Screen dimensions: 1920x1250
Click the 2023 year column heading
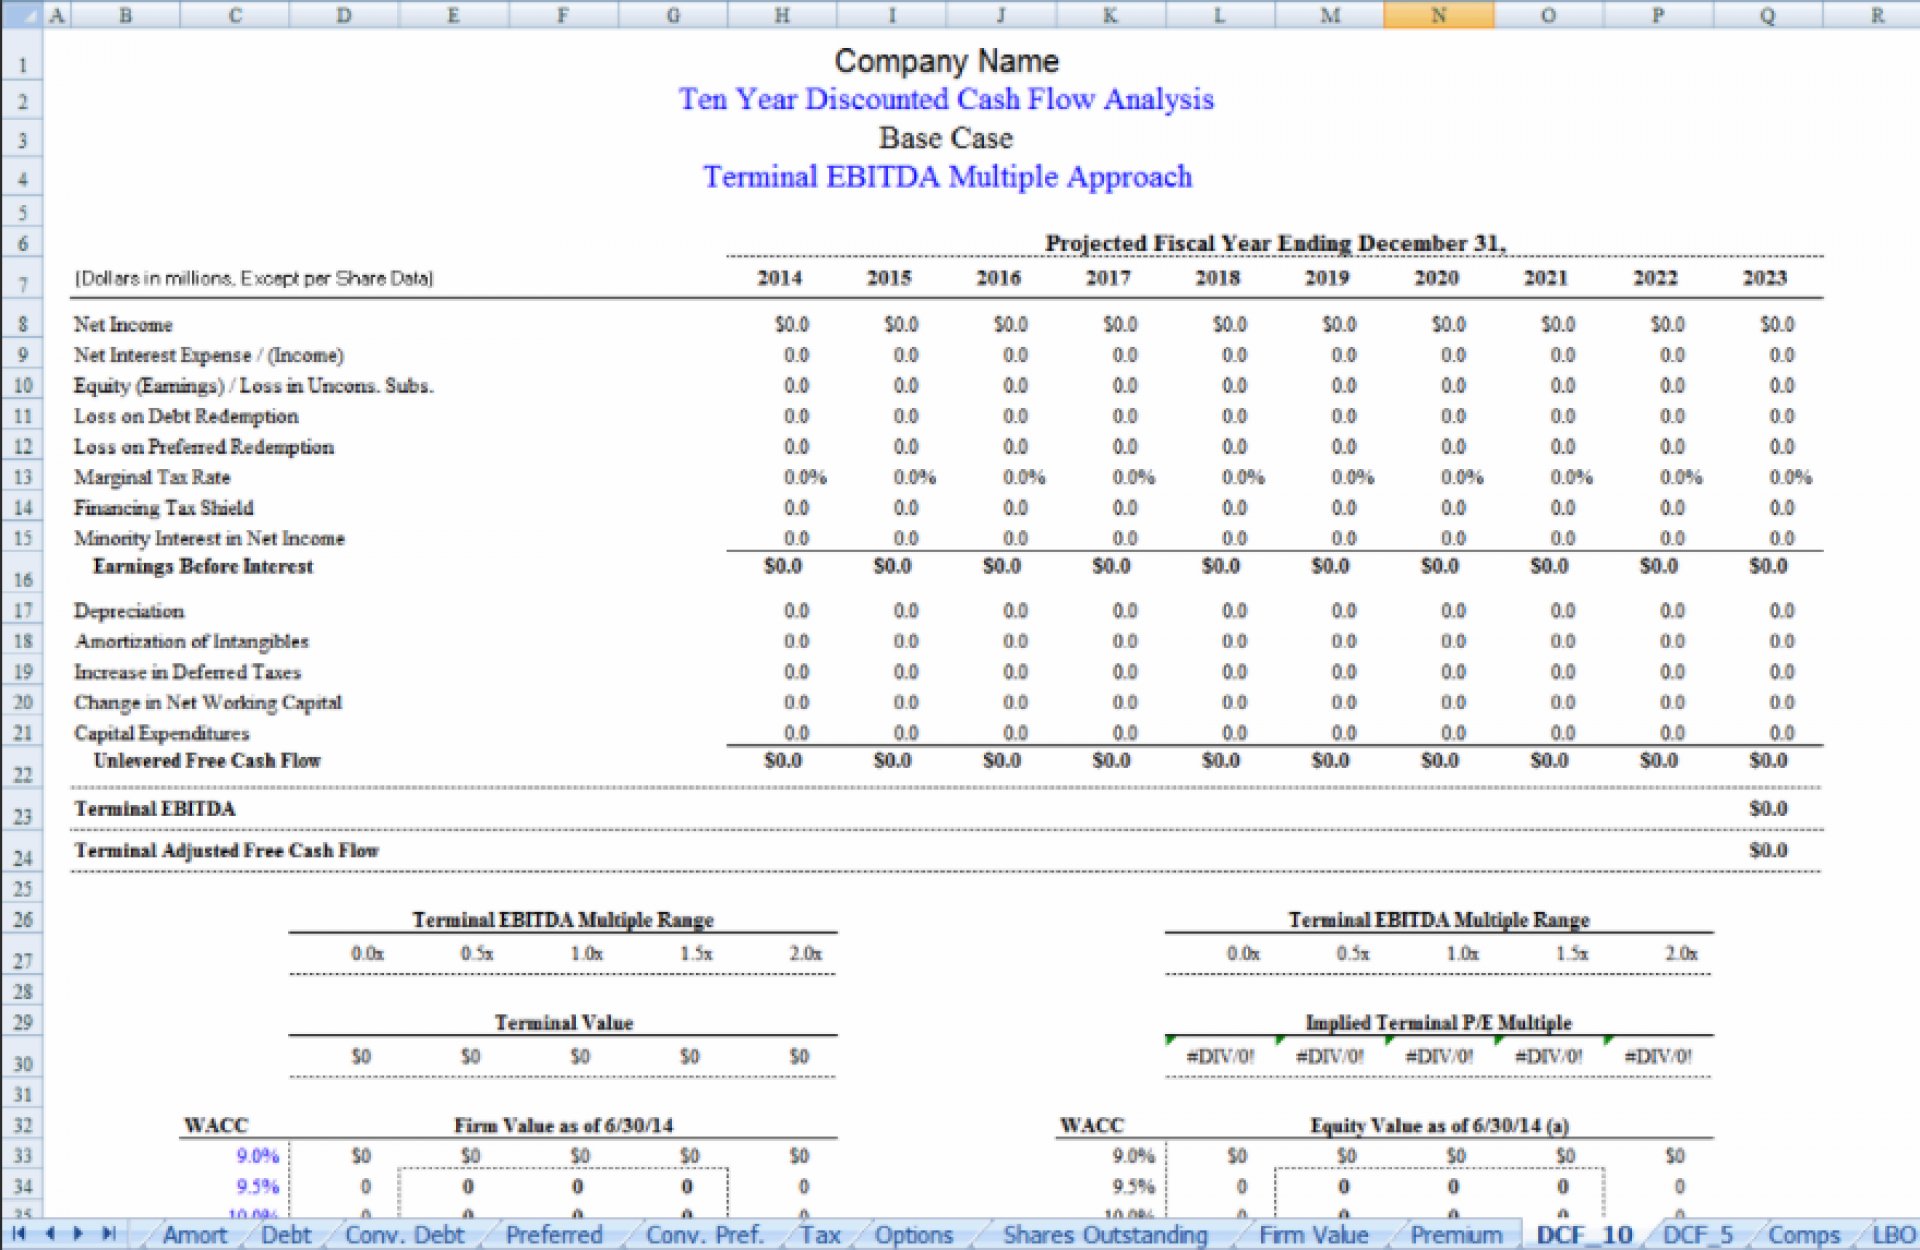(1764, 278)
